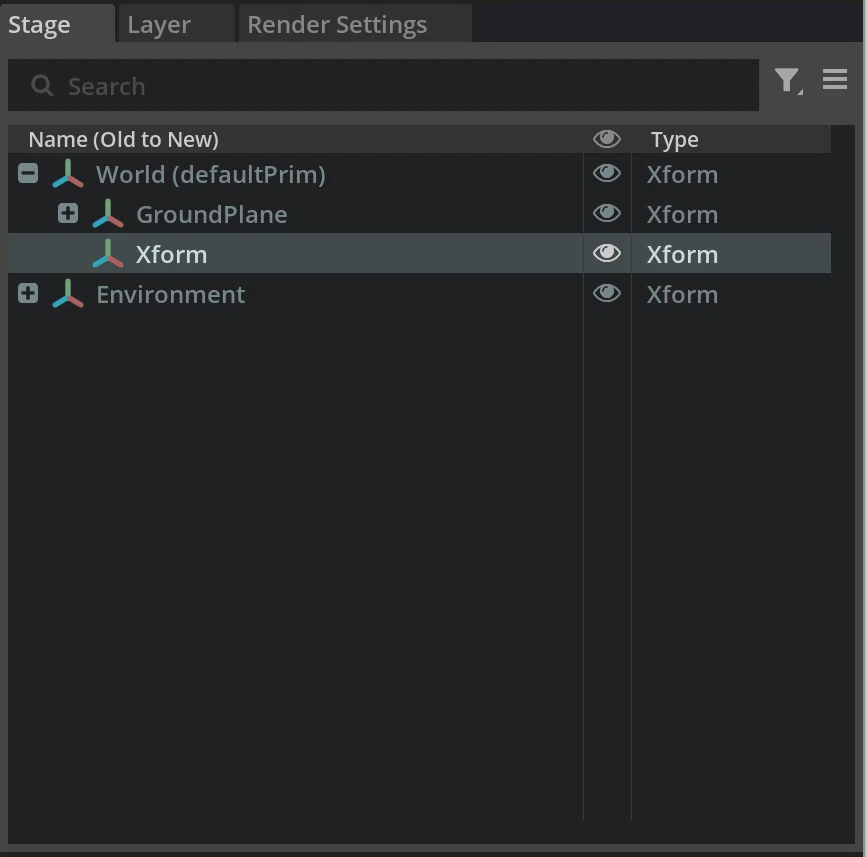Click the Type column header
867x857 pixels.
[675, 140]
